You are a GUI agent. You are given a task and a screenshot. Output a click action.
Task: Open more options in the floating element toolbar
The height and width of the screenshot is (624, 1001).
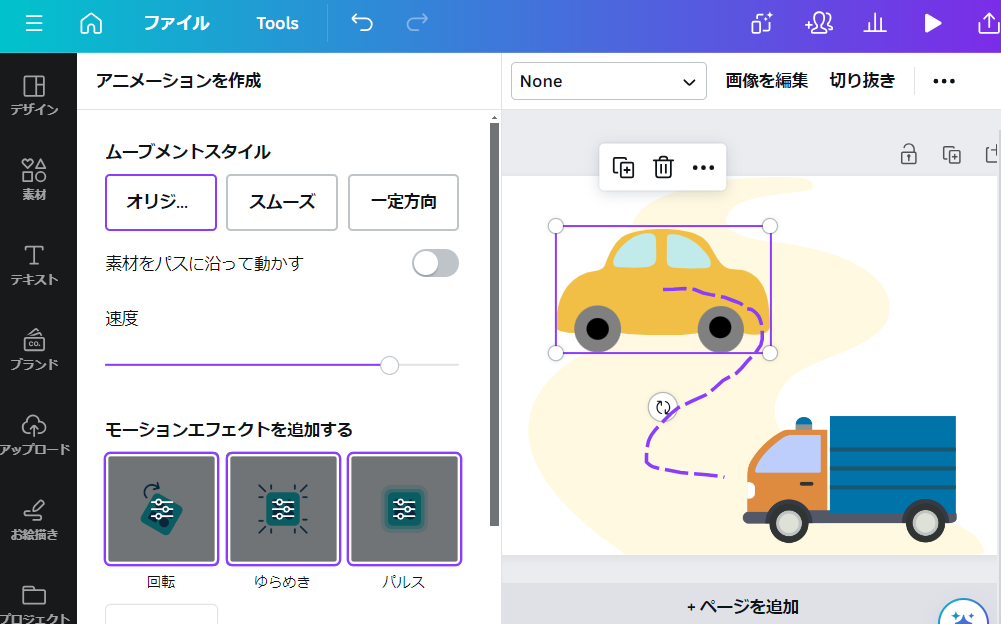(x=703, y=167)
